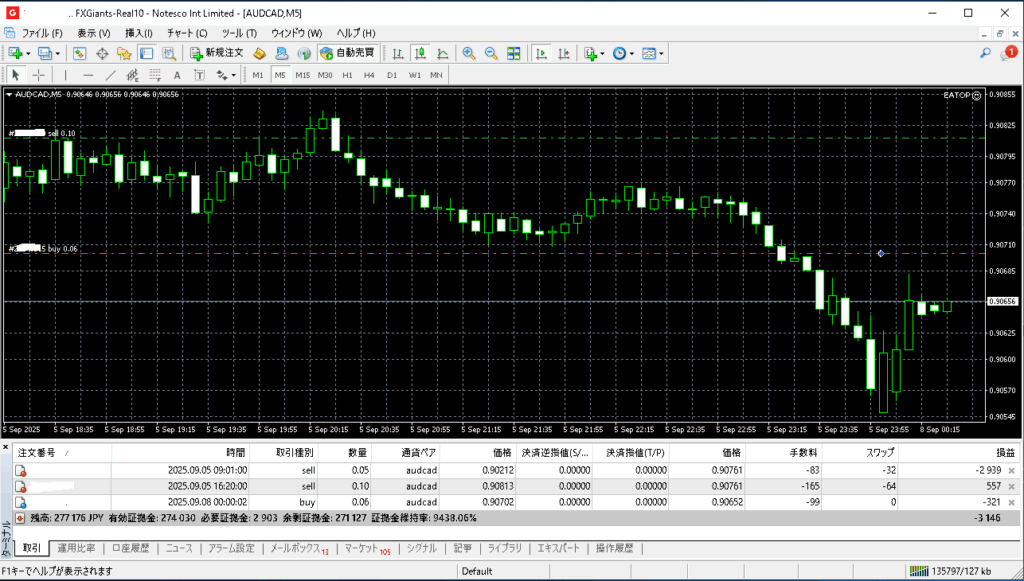Viewport: 1024px width, 581px height.
Task: Switch to the 口座履歴 tab
Action: tap(130, 548)
